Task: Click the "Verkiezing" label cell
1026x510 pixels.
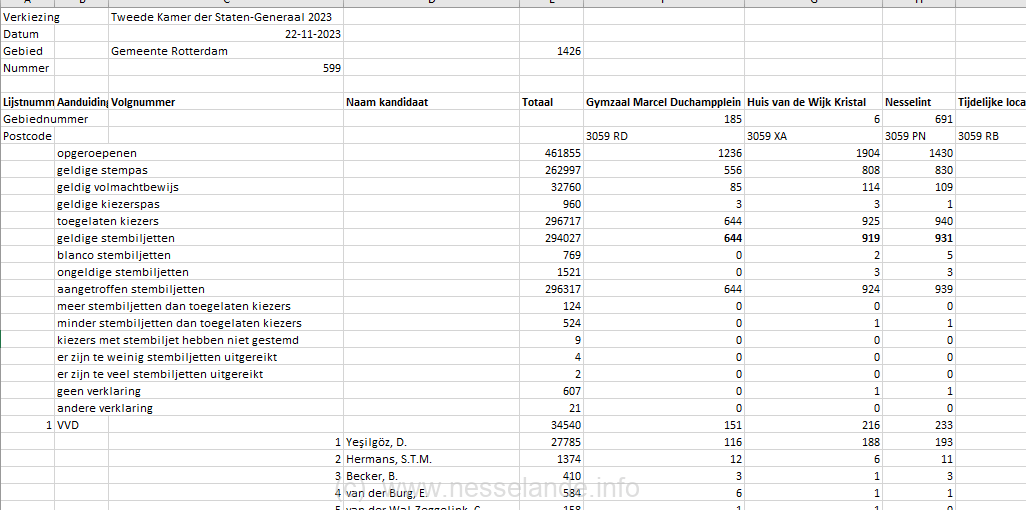Action: [31, 17]
